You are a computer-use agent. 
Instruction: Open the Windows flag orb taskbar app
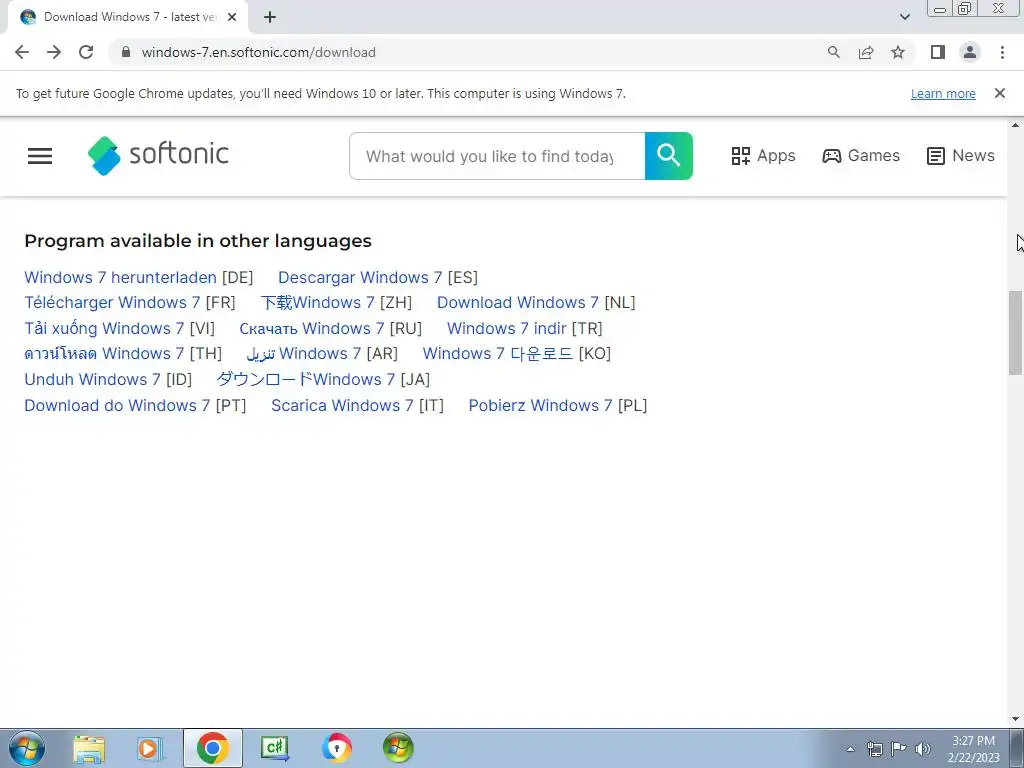pyautogui.click(x=398, y=748)
